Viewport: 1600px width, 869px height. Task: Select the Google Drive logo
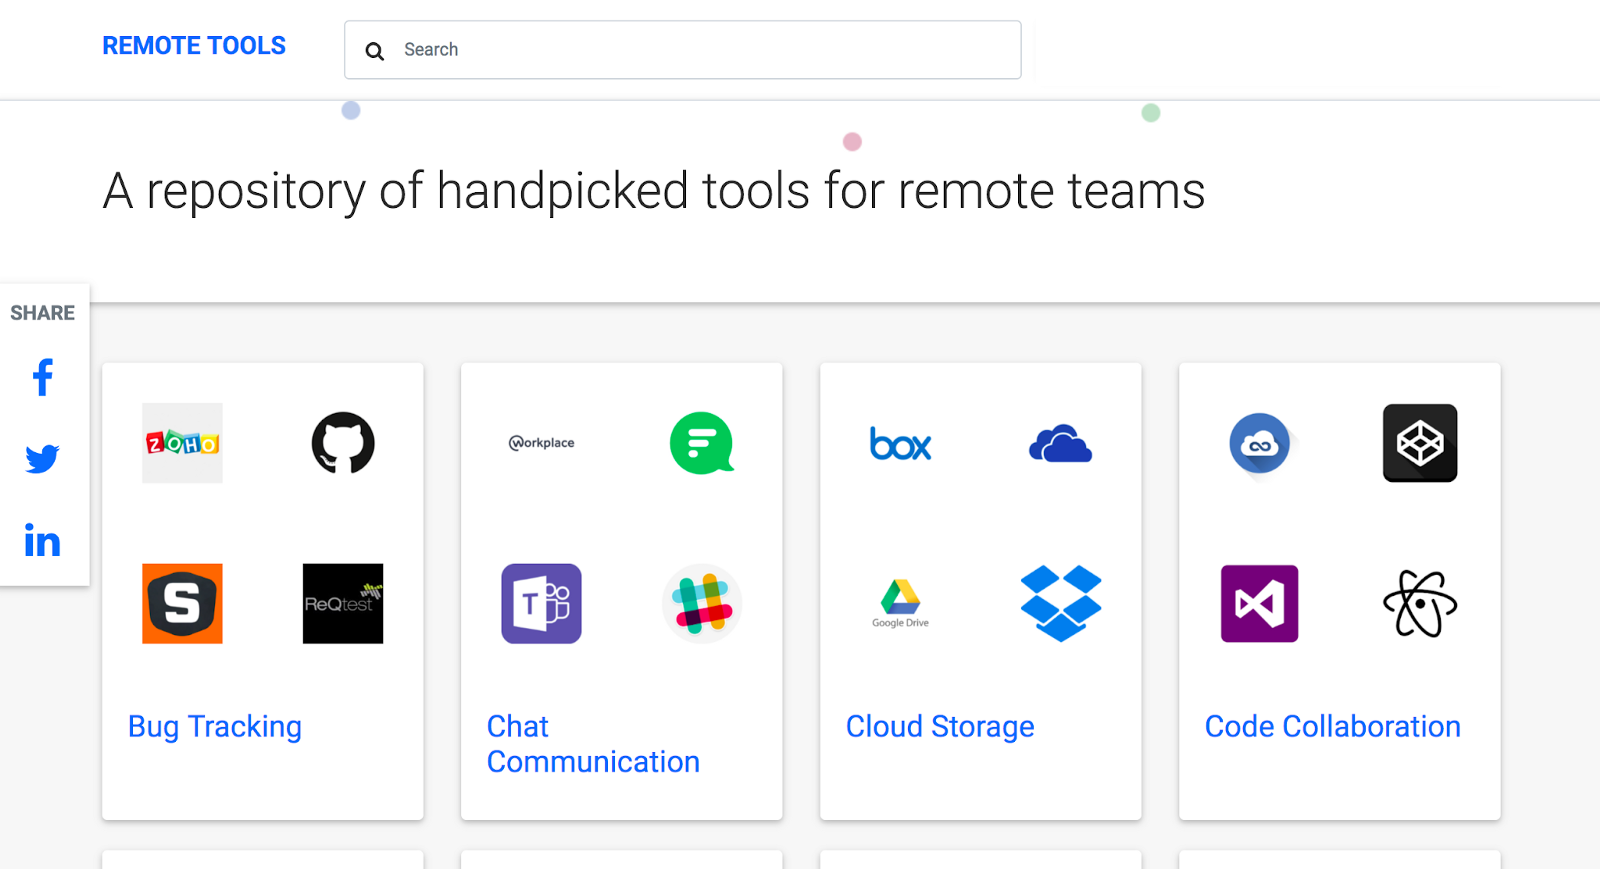point(900,603)
